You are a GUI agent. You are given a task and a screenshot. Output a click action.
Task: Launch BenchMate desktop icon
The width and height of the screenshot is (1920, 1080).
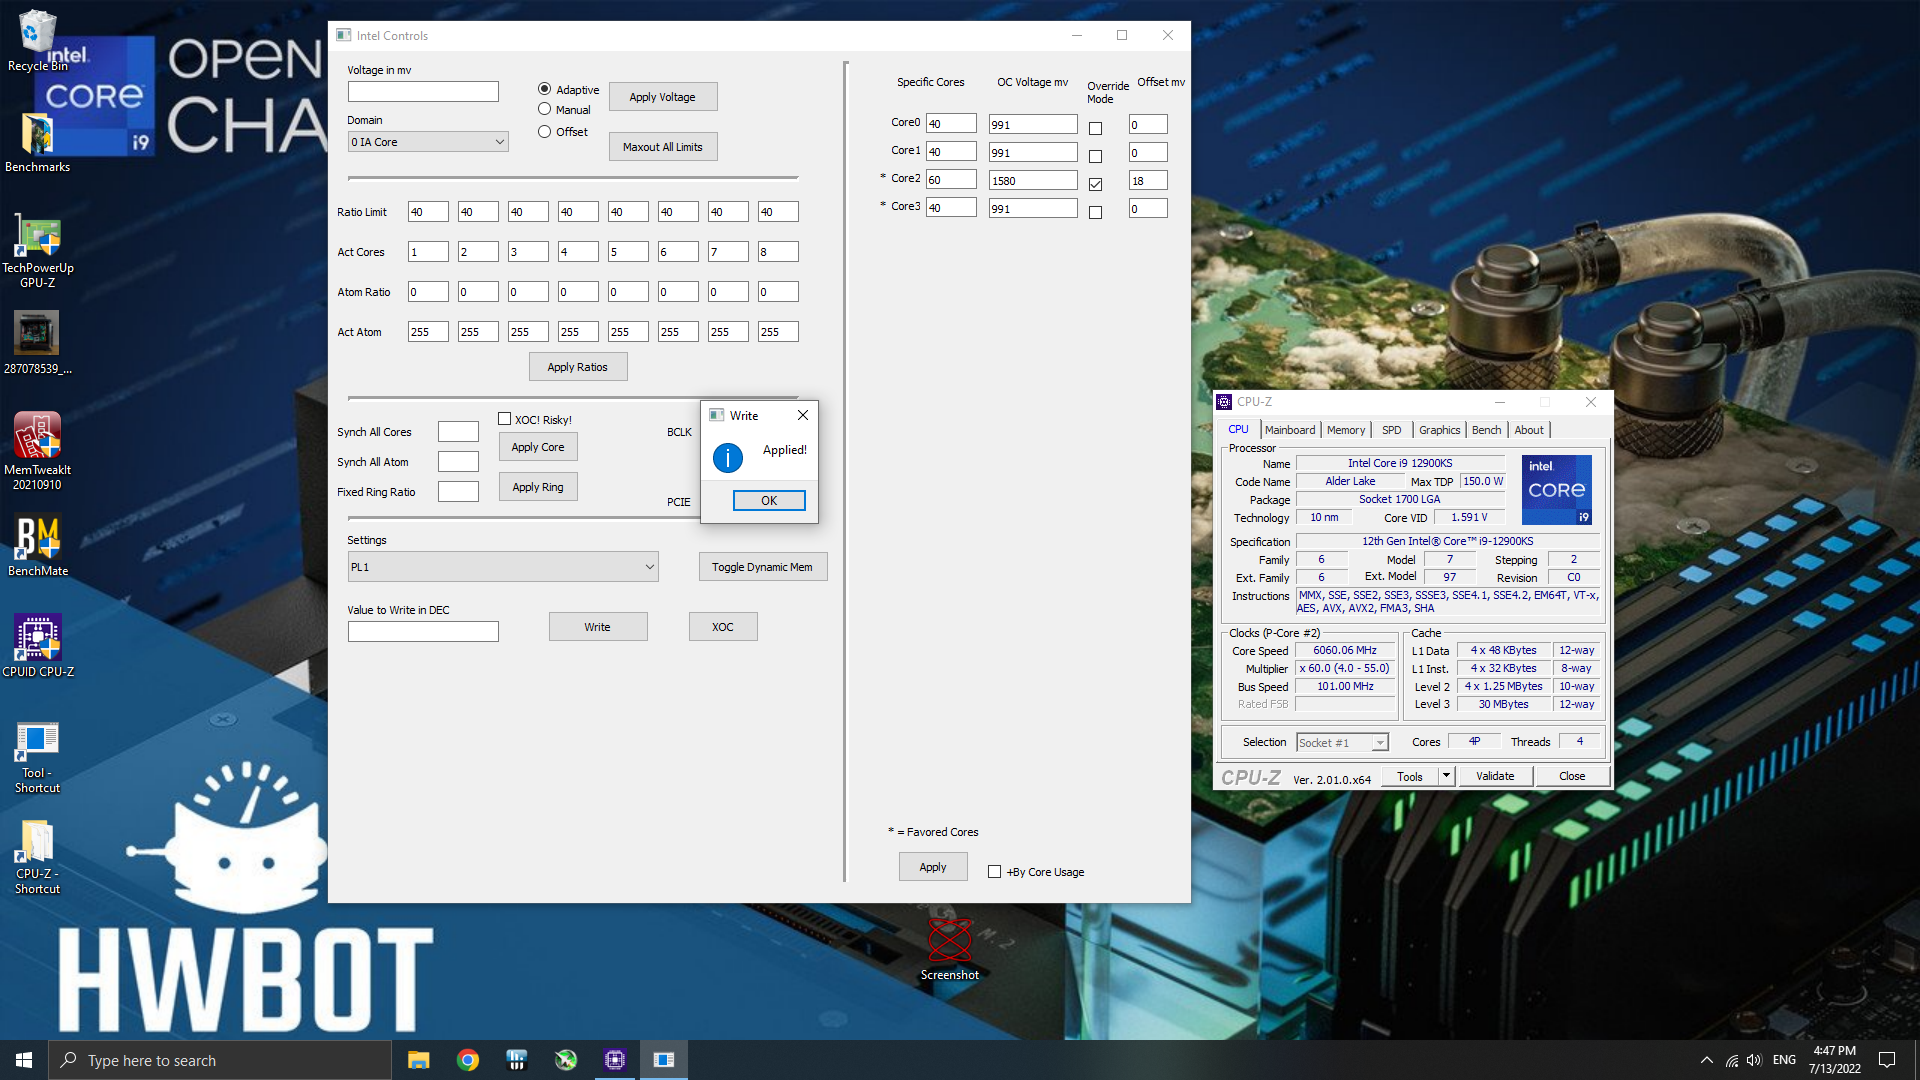coord(37,546)
